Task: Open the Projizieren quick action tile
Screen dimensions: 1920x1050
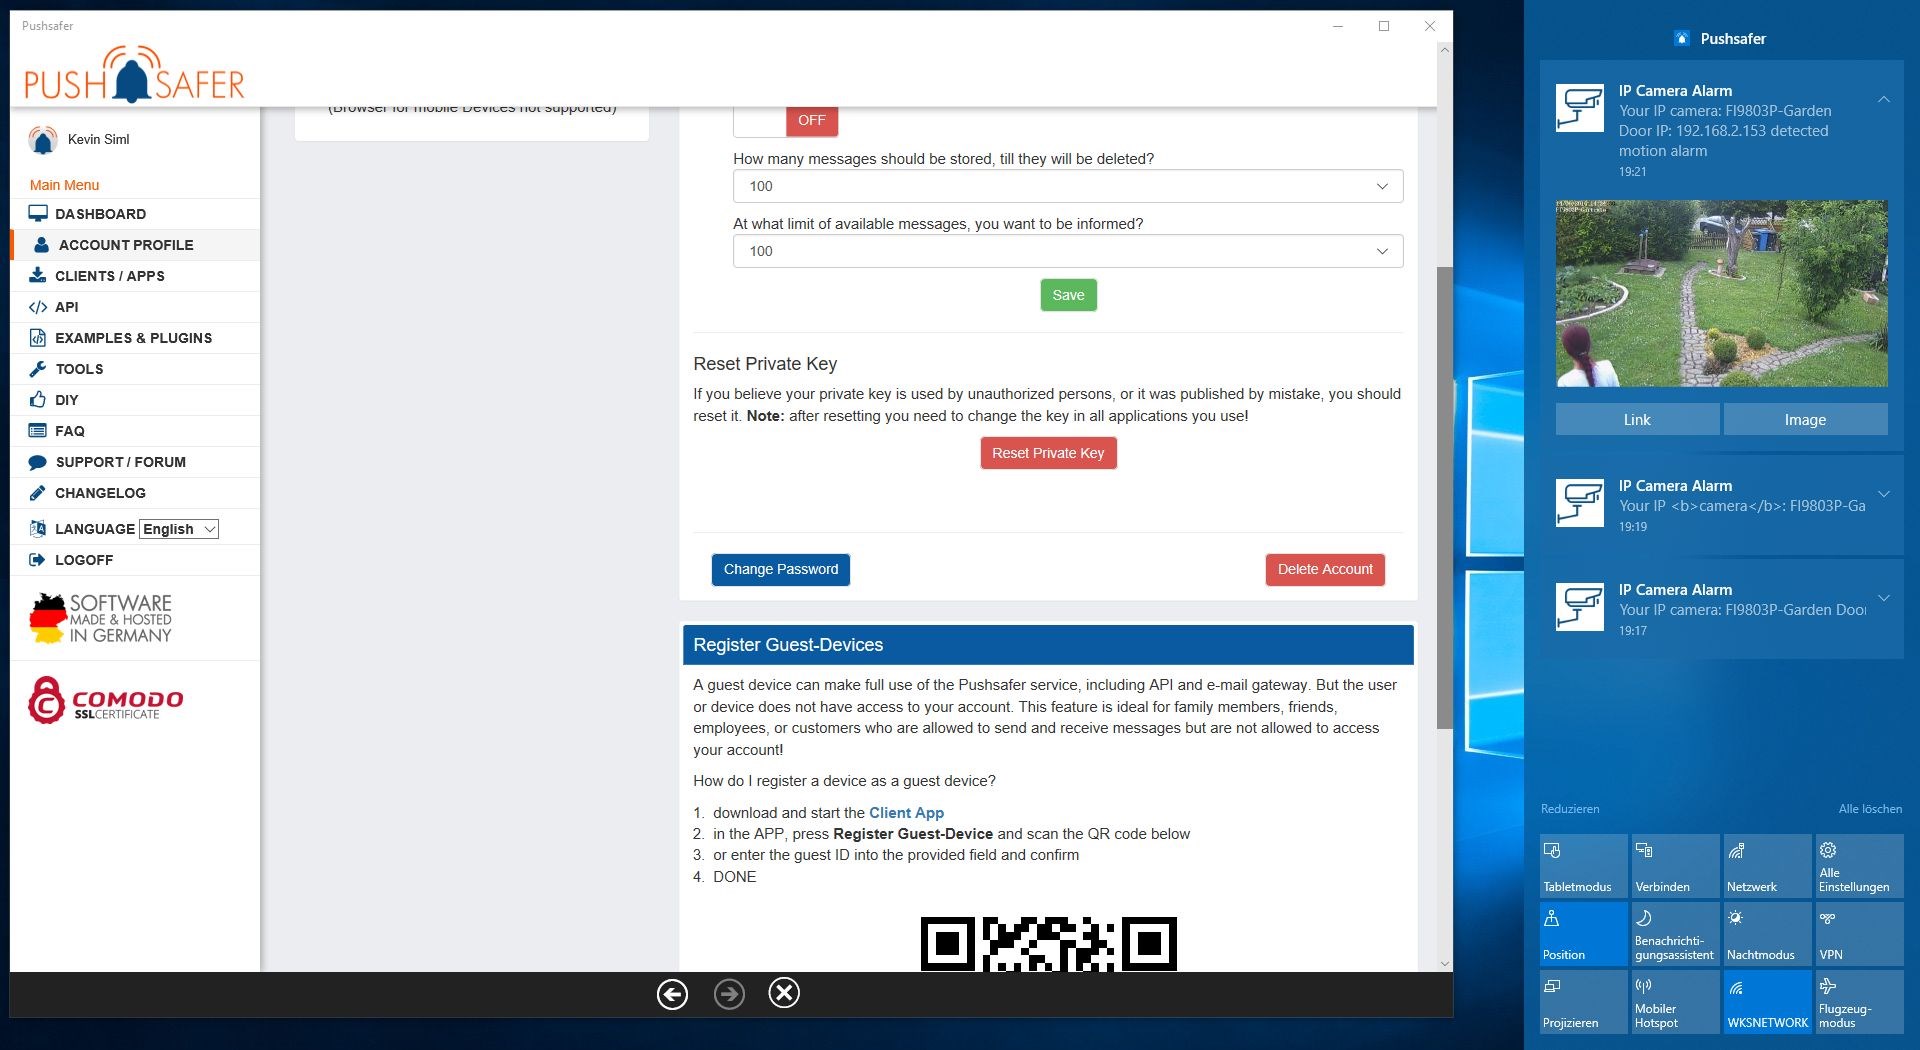Action: tap(1583, 1002)
